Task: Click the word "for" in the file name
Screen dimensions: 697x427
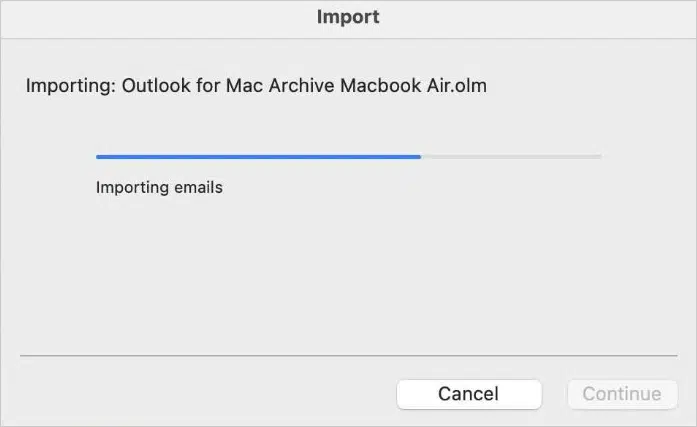Action: point(208,86)
